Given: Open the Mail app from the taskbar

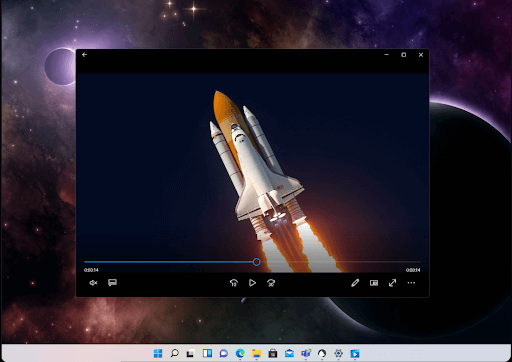Looking at the screenshot, I should pos(289,353).
